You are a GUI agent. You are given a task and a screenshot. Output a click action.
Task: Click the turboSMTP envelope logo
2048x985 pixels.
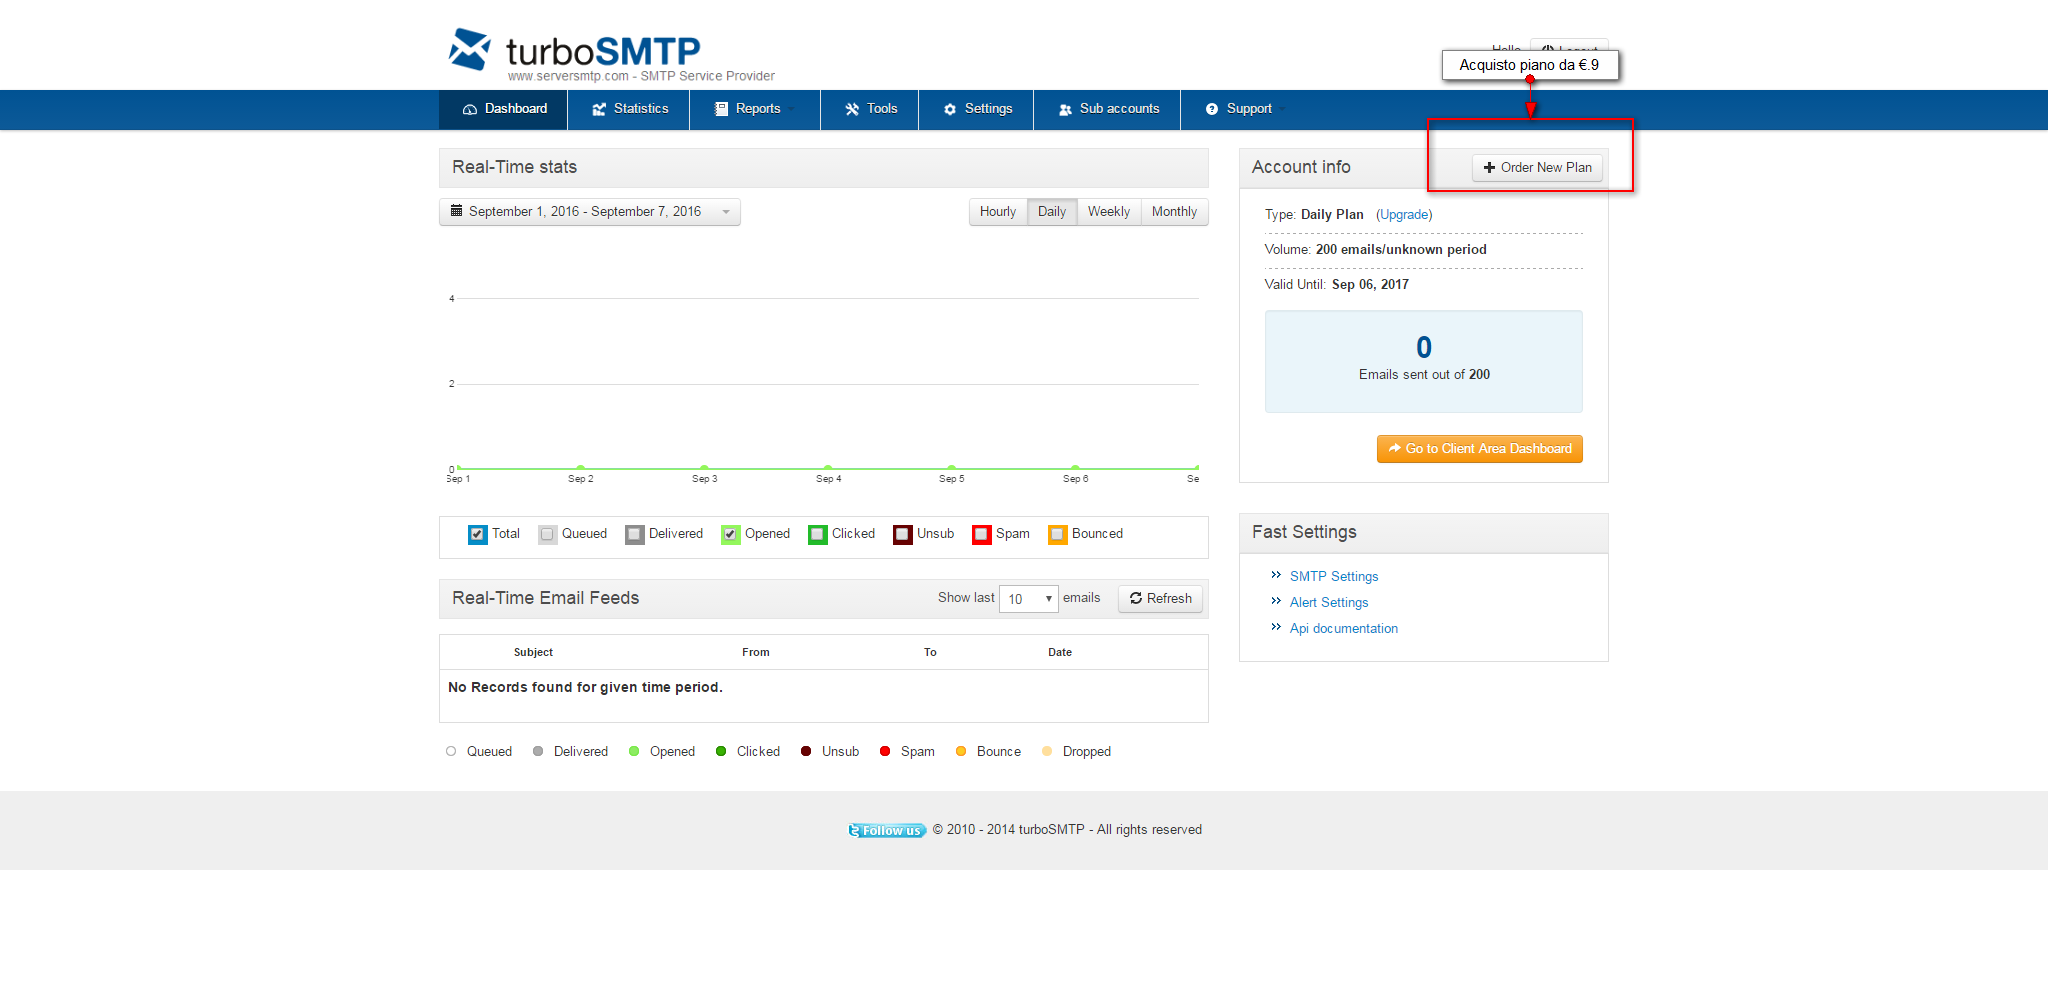(x=469, y=49)
